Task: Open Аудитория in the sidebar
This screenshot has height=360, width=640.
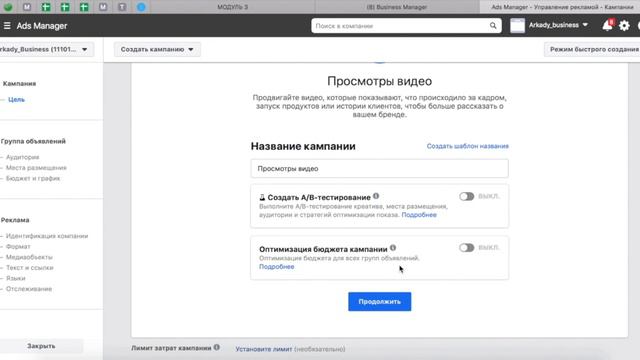Action: (22, 157)
